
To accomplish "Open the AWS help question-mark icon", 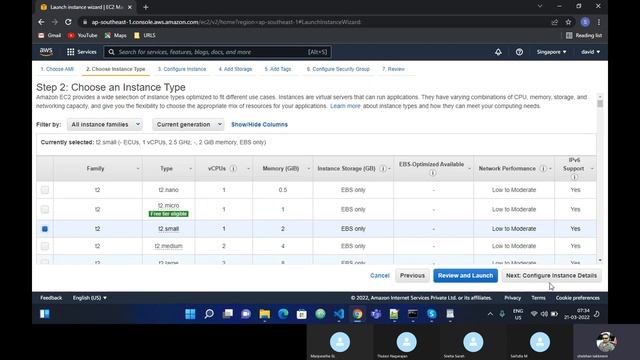I will click(x=519, y=52).
